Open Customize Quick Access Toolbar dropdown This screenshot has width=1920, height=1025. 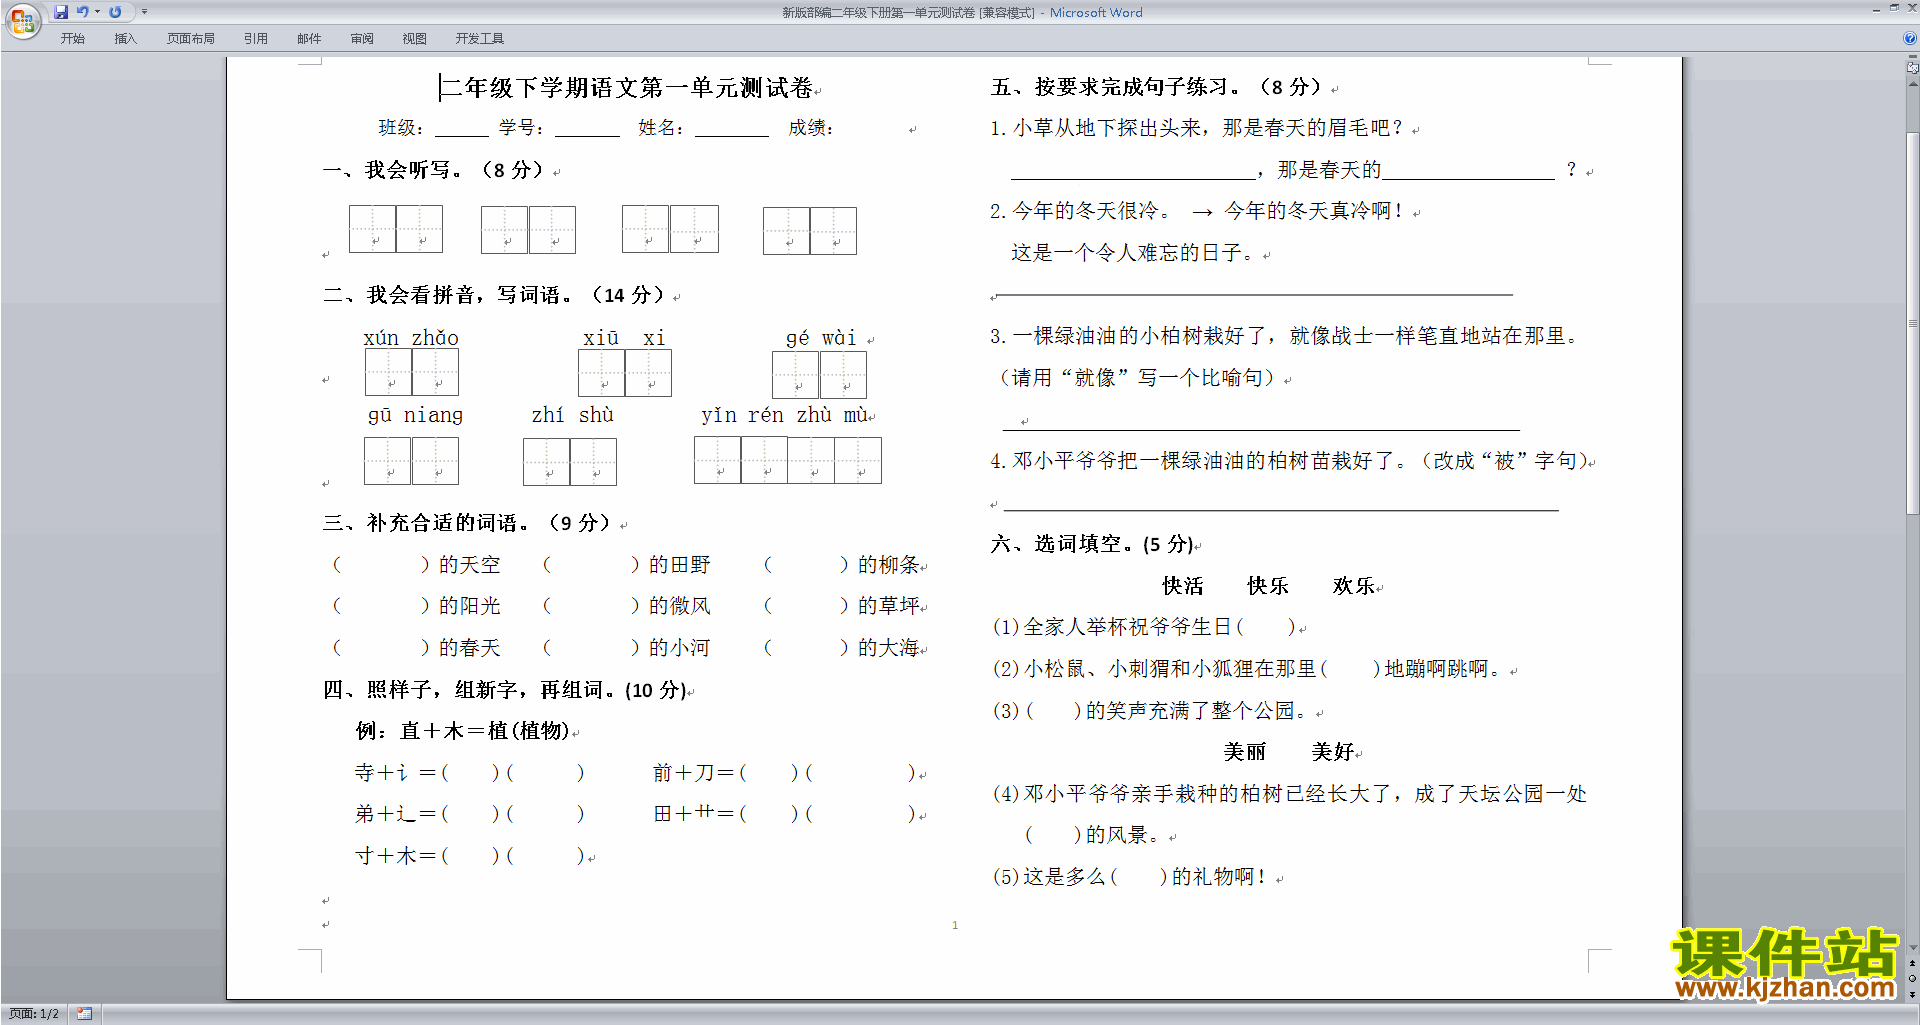(x=144, y=12)
